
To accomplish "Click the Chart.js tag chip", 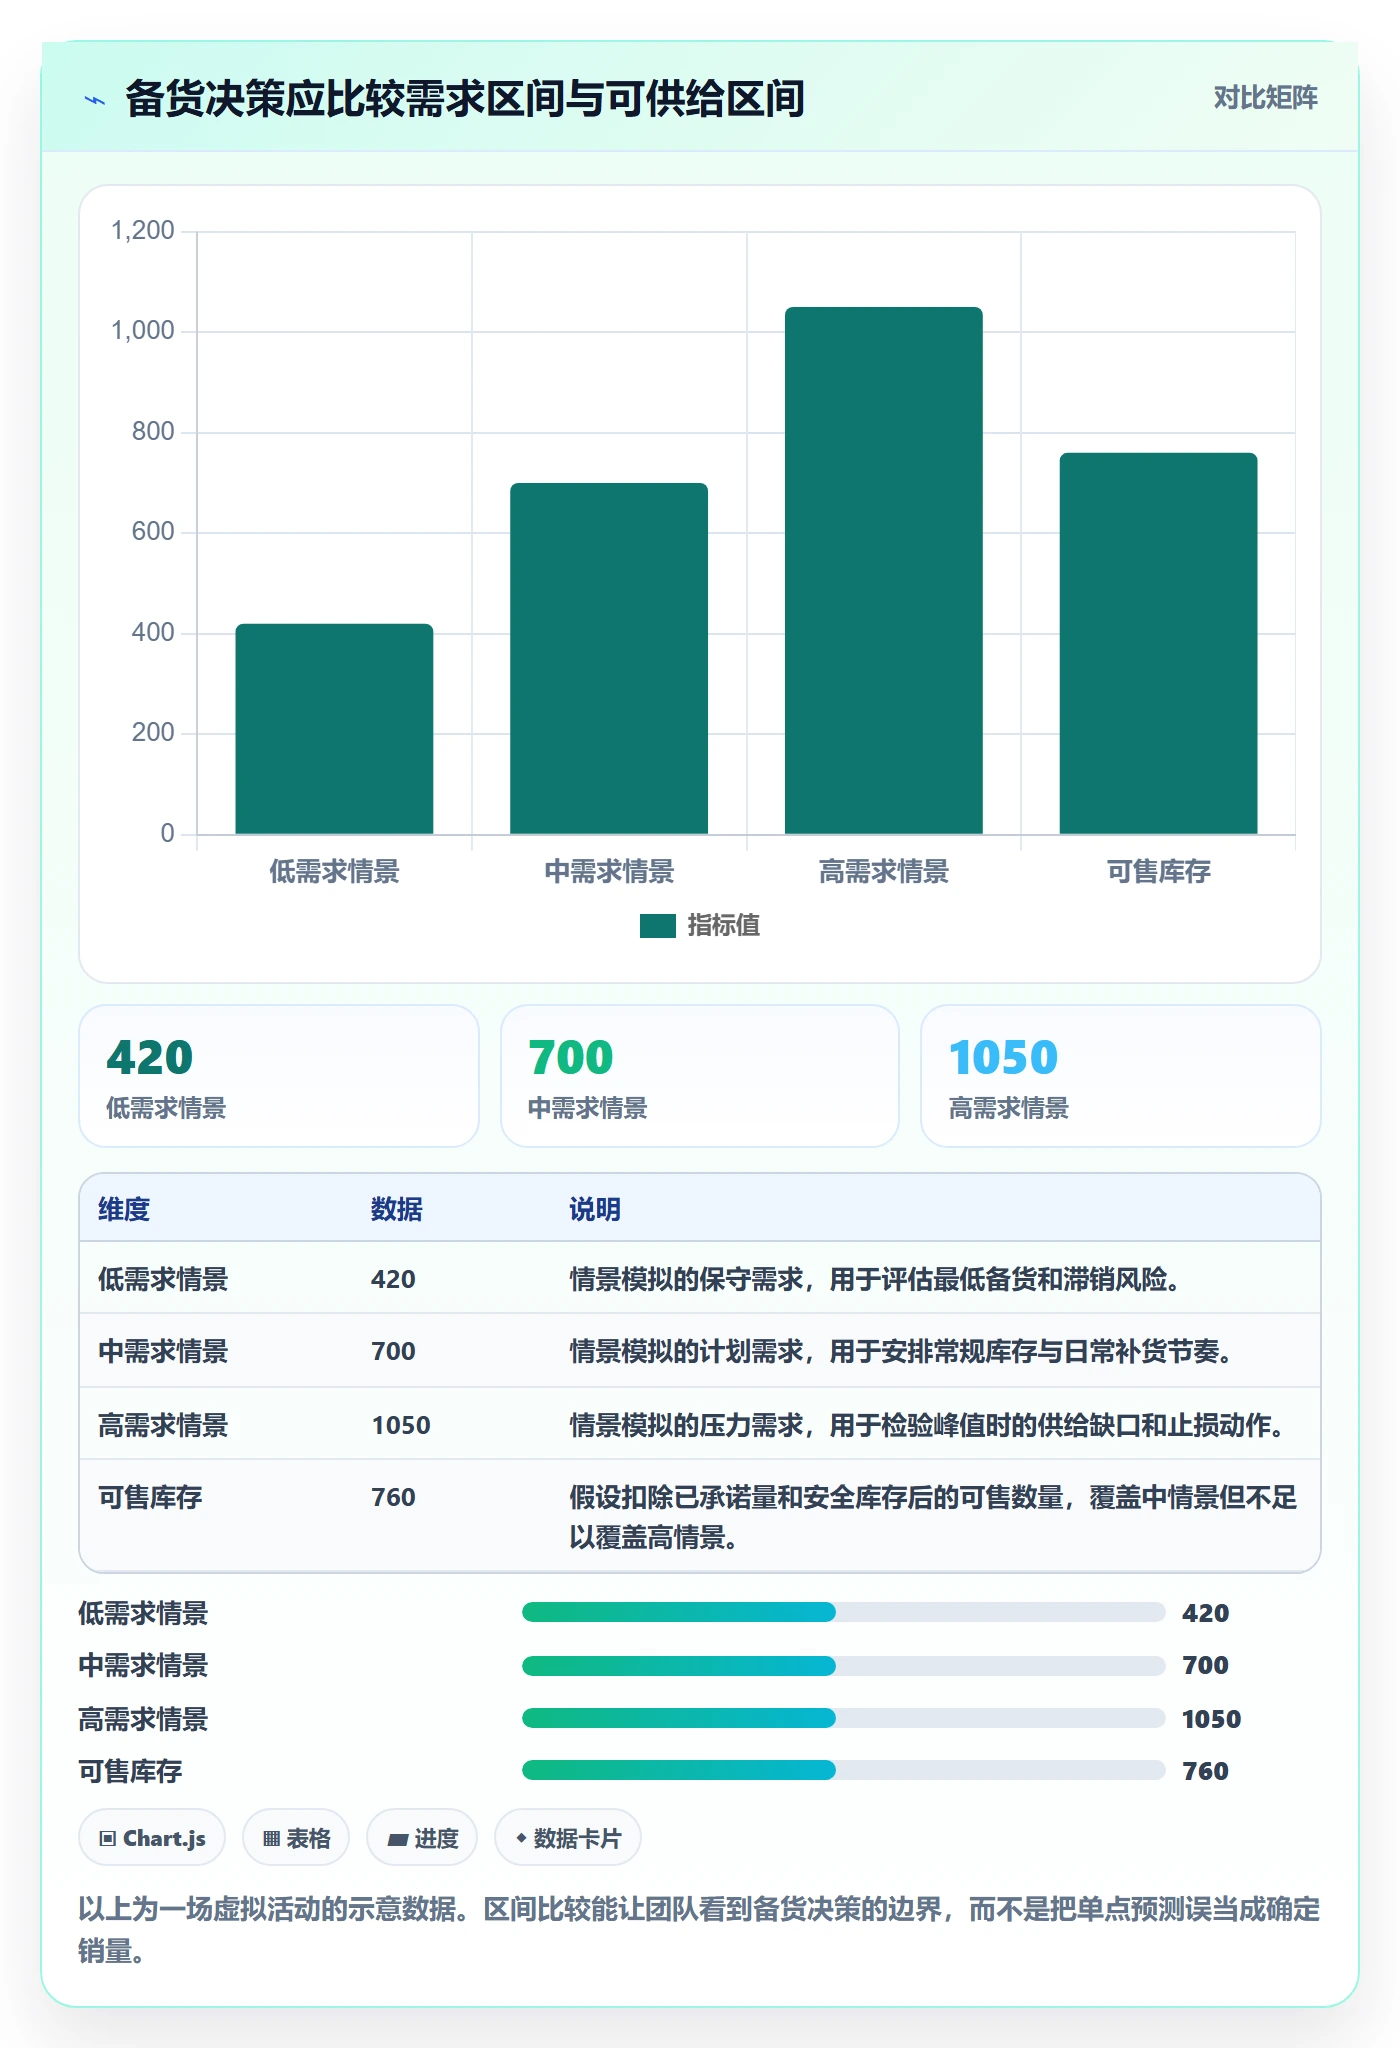I will pos(152,1838).
